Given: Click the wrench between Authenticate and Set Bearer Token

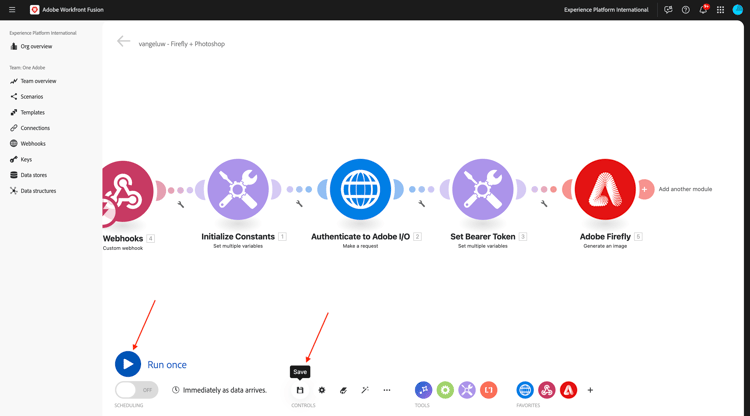Looking at the screenshot, I should (422, 204).
